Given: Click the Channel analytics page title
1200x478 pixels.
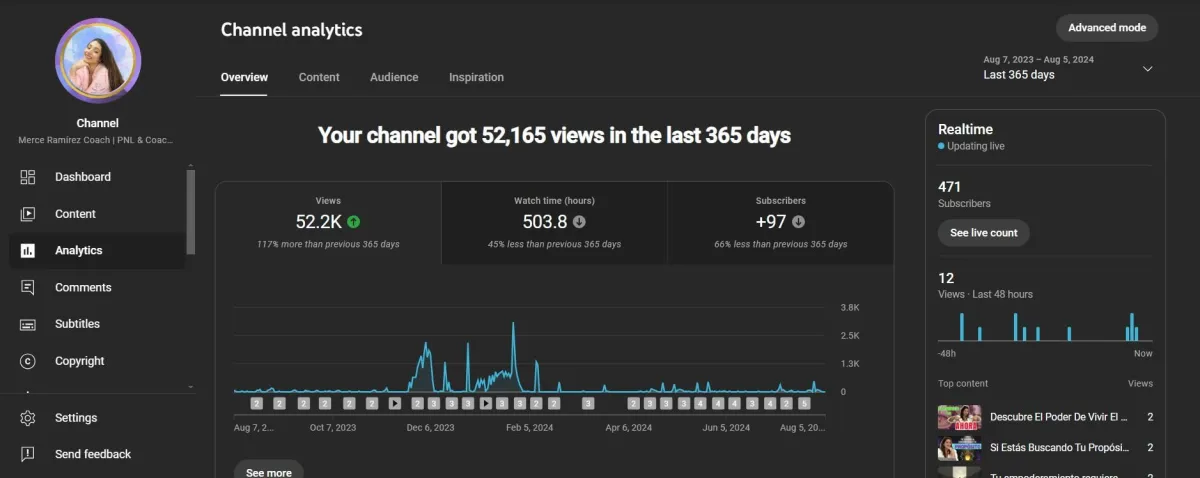Looking at the screenshot, I should coord(292,30).
